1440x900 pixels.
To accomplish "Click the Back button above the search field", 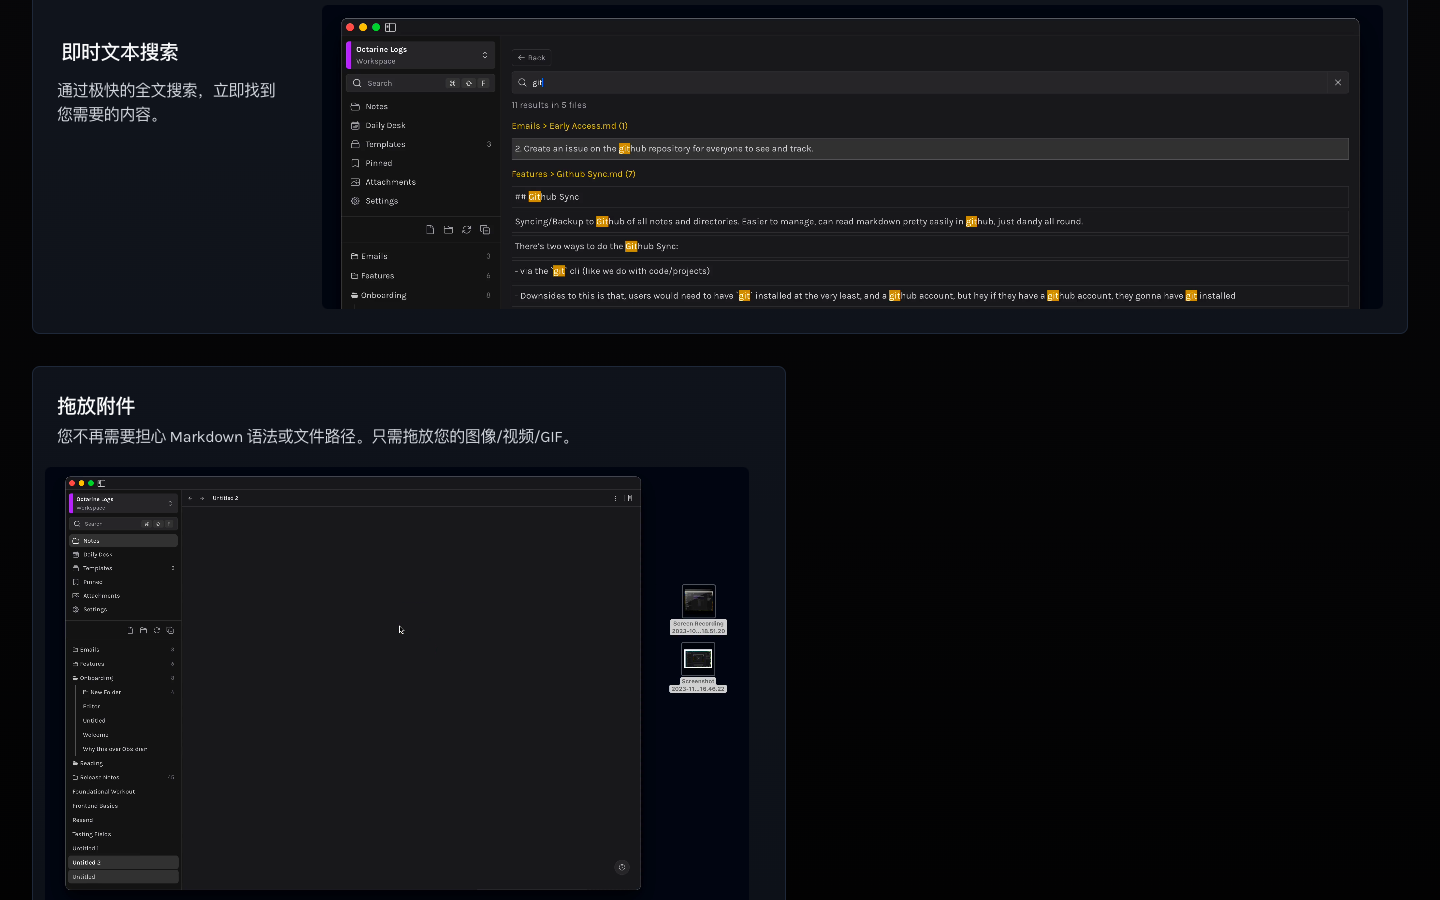I will pos(532,57).
